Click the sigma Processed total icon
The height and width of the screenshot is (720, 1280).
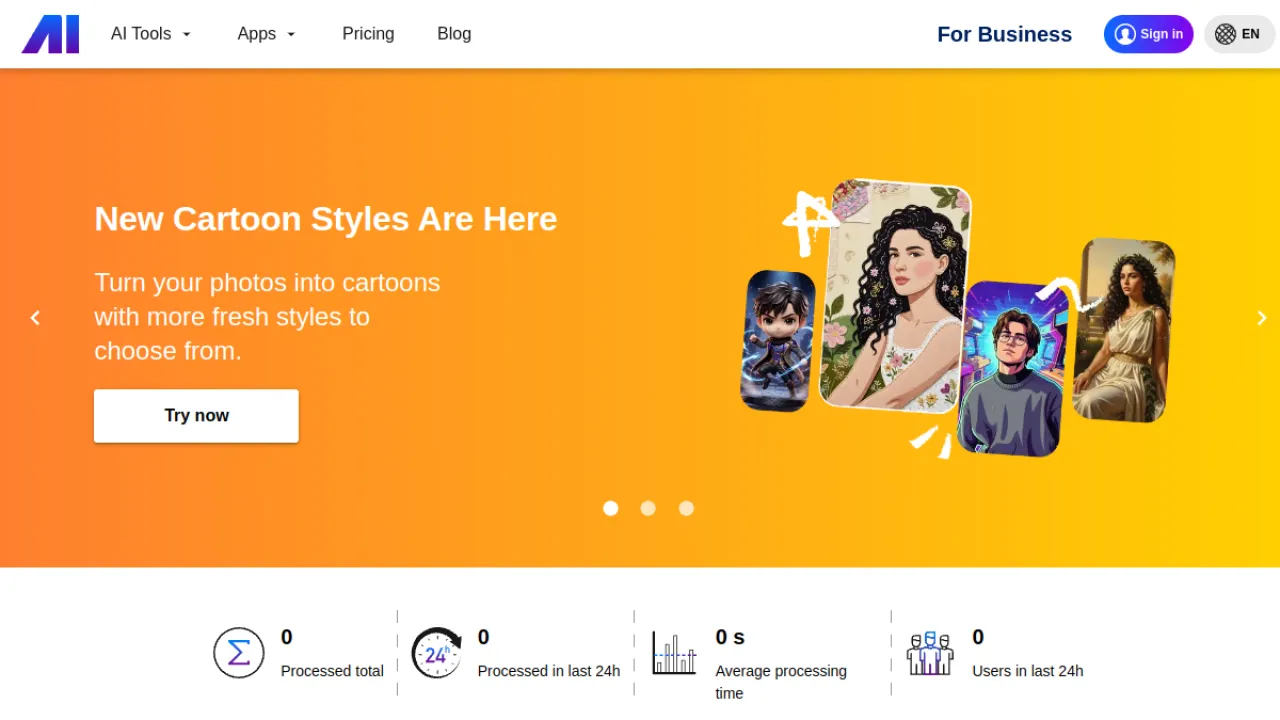pyautogui.click(x=239, y=653)
